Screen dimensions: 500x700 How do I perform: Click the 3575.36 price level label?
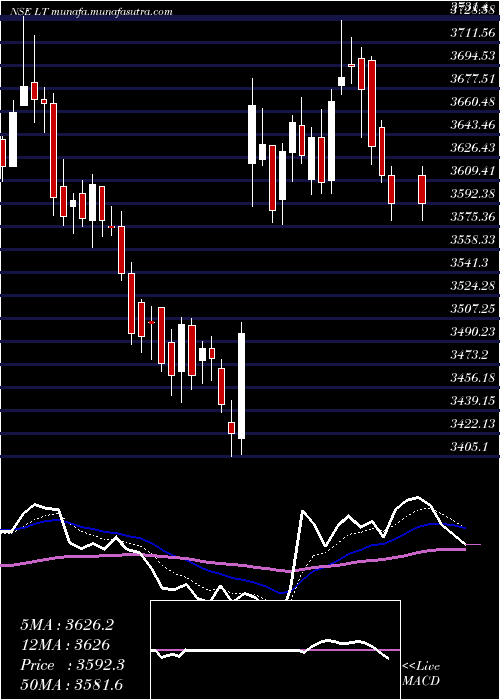473,217
